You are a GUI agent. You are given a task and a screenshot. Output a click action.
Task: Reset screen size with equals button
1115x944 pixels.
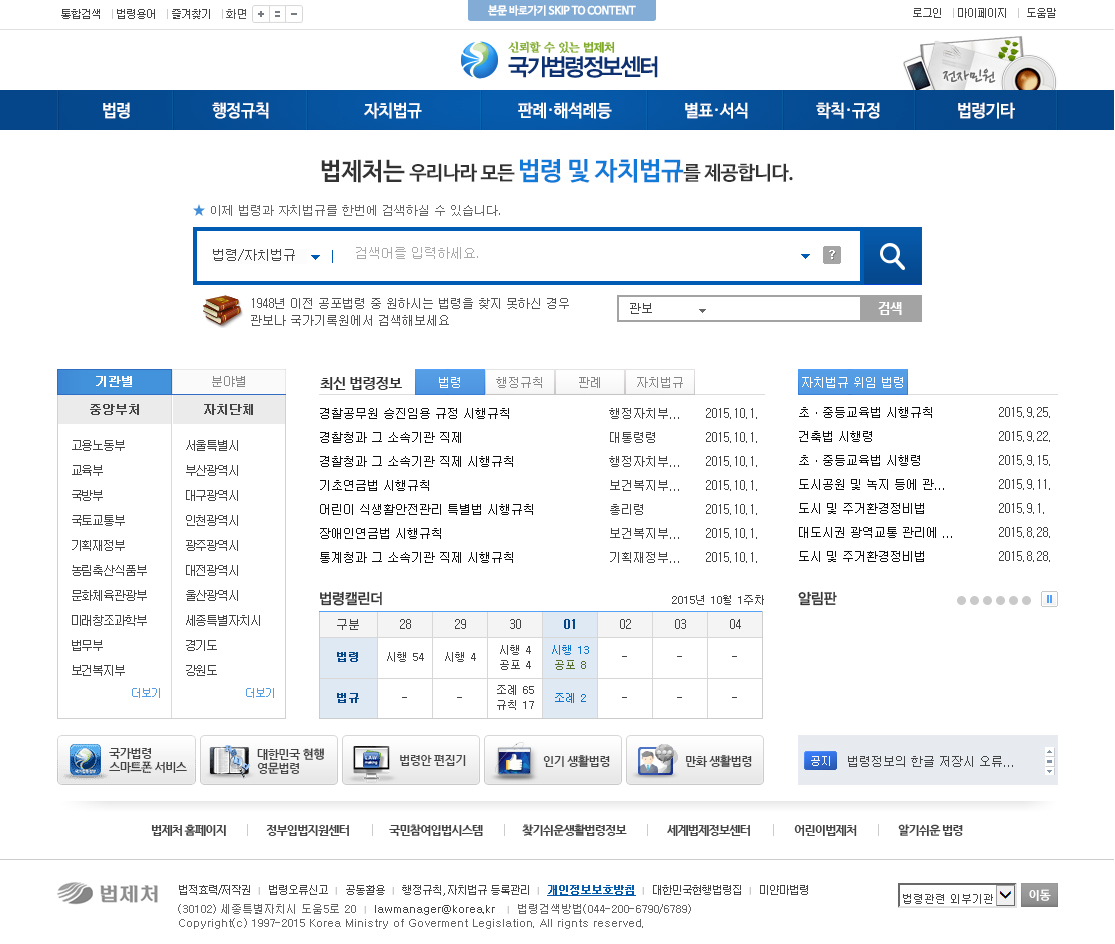tap(277, 14)
